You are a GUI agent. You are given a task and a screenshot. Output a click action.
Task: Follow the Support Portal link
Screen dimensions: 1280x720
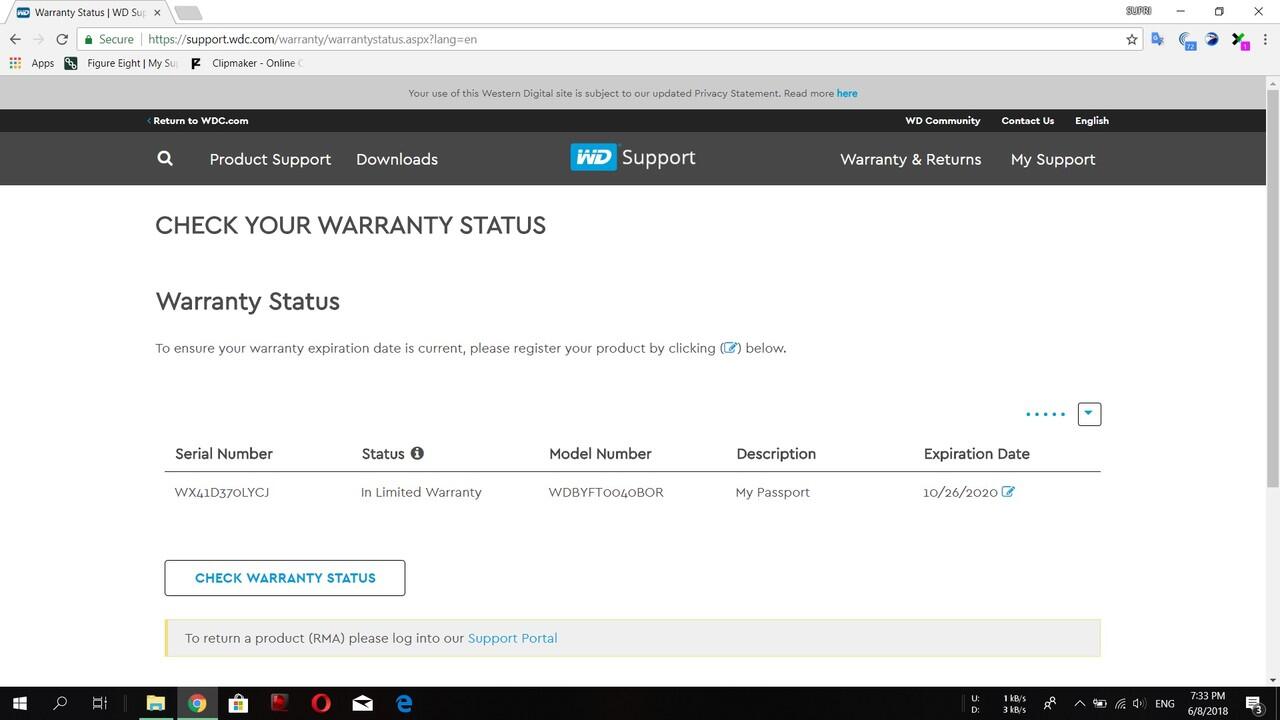[512, 638]
